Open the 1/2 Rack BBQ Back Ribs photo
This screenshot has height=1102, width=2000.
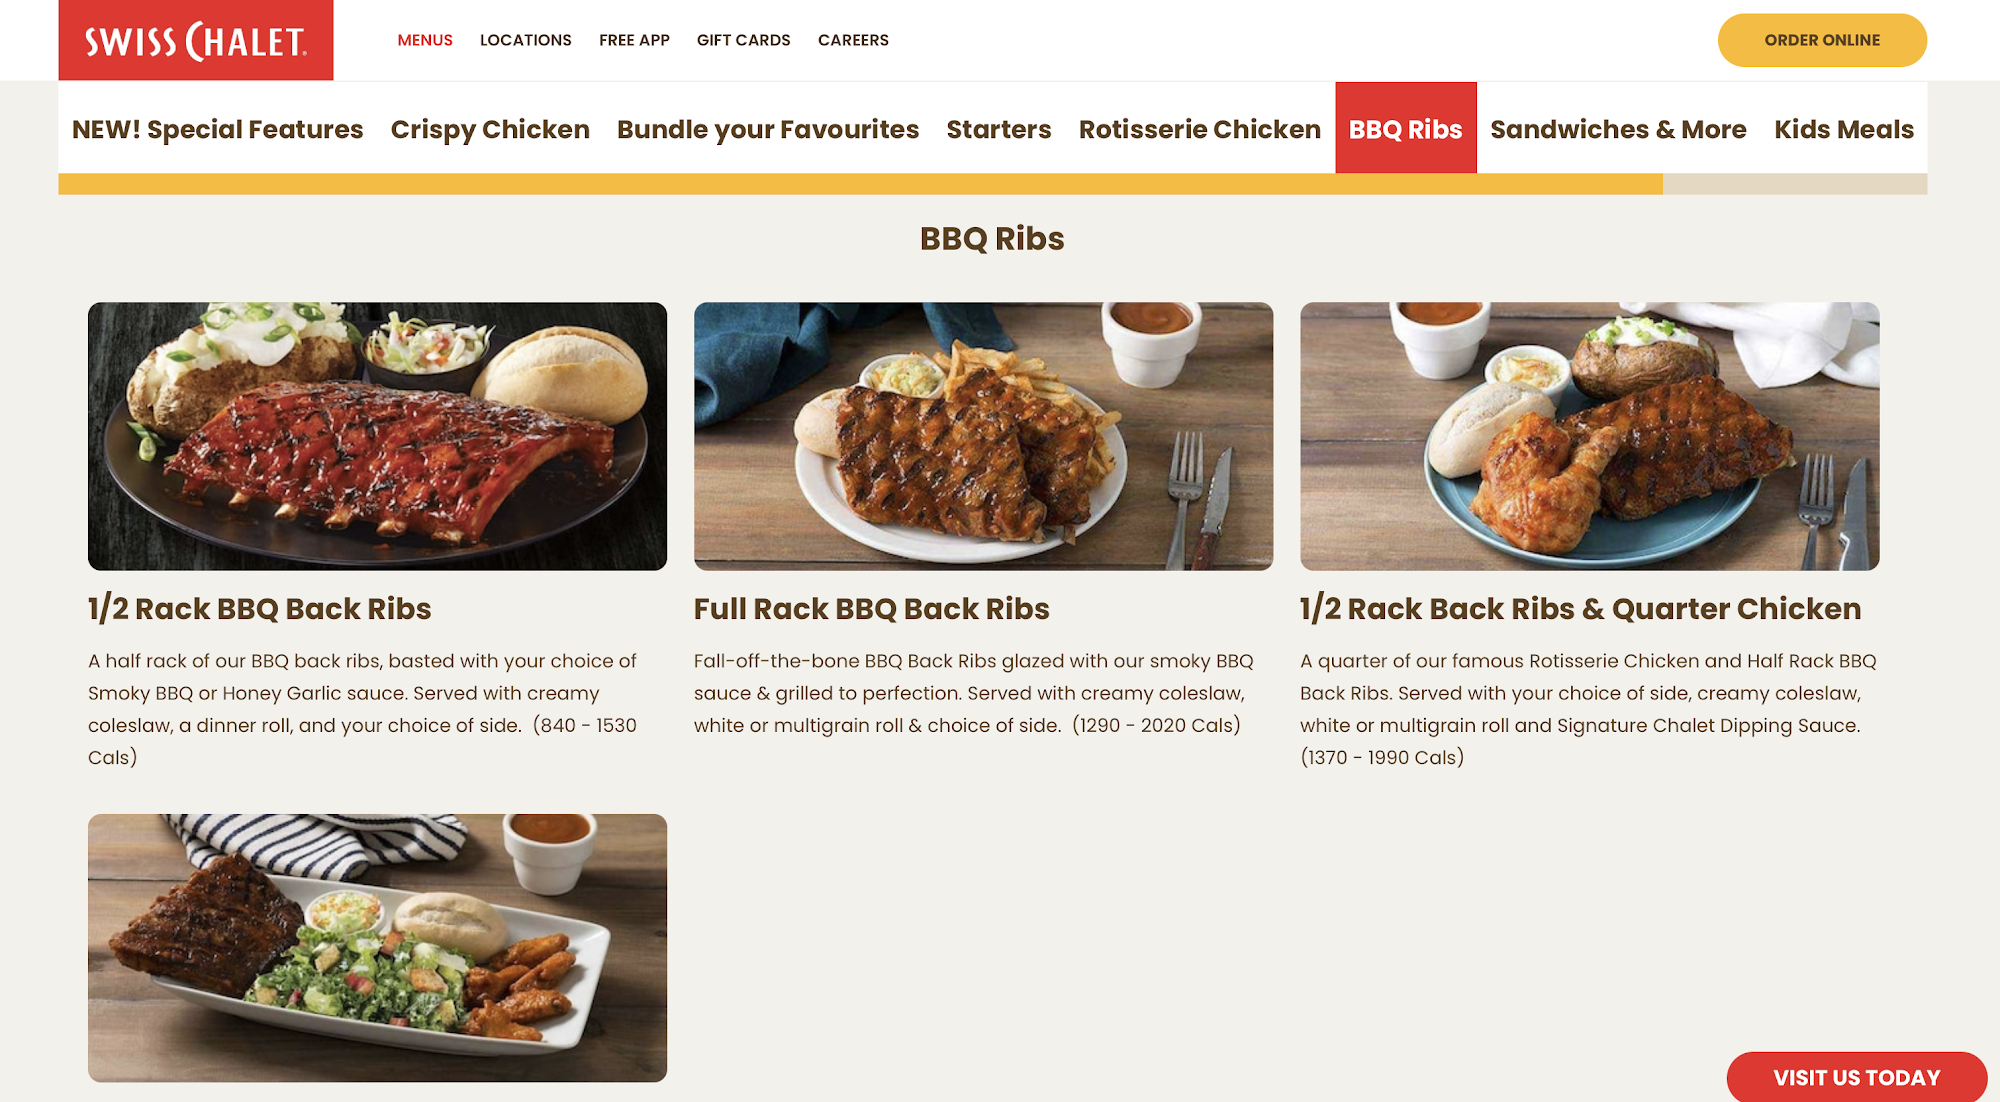click(x=377, y=436)
